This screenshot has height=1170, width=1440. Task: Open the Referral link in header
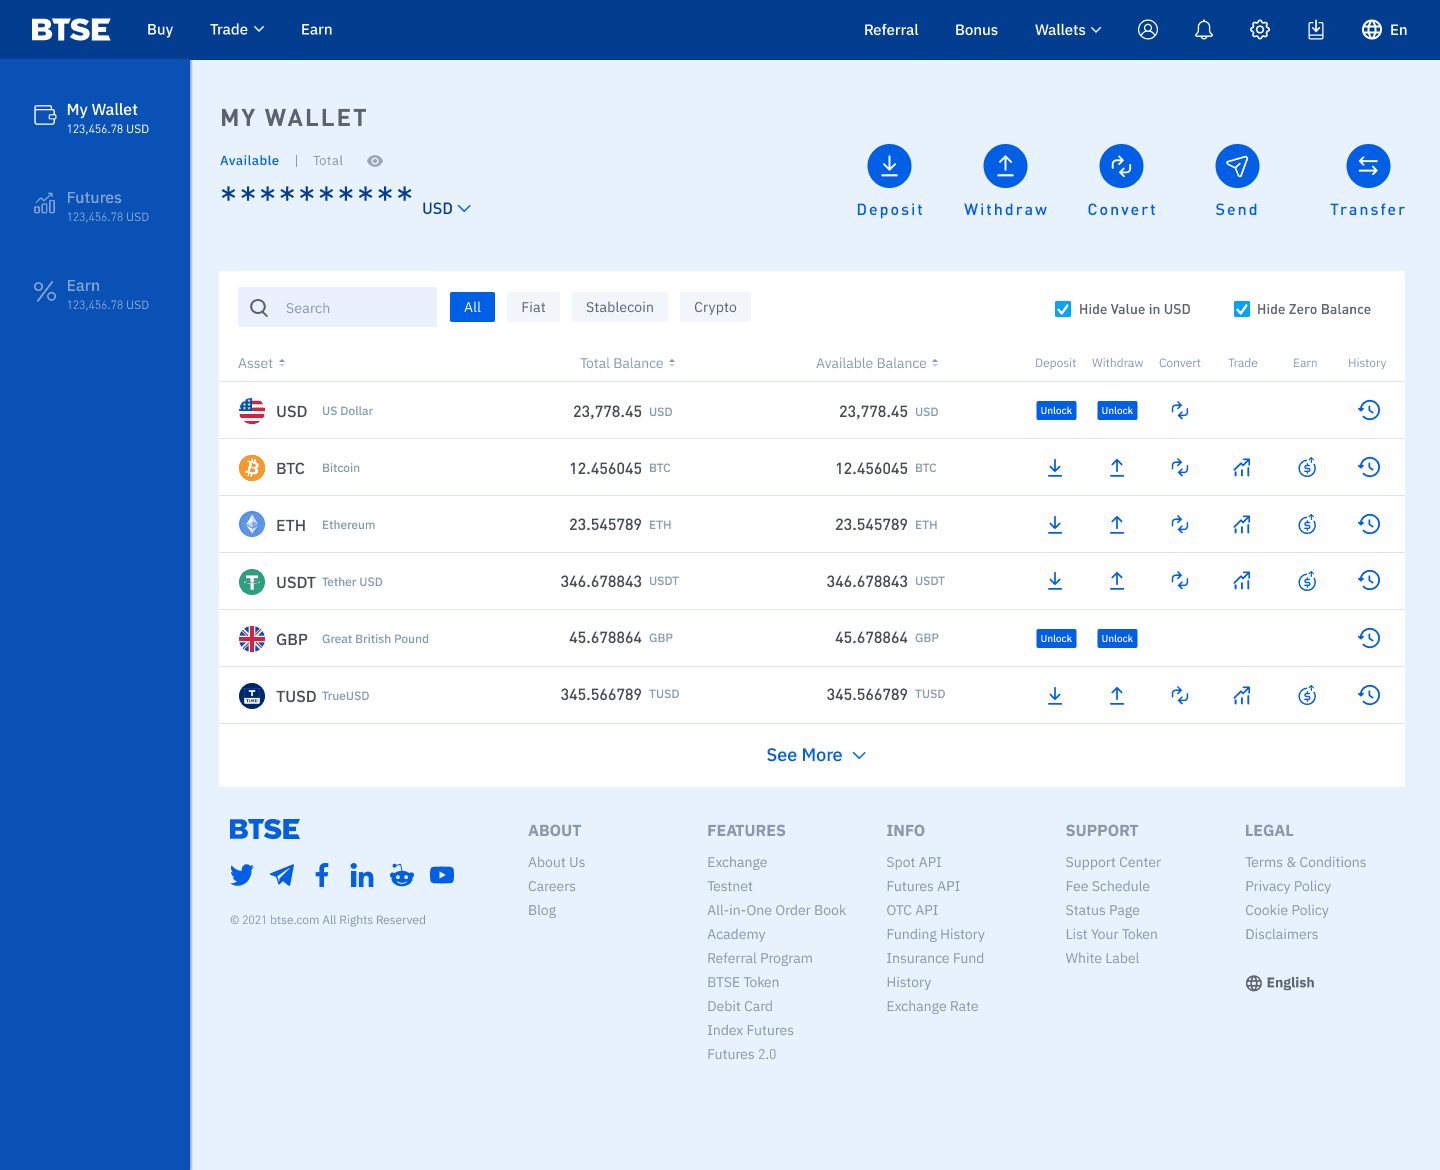pyautogui.click(x=891, y=30)
